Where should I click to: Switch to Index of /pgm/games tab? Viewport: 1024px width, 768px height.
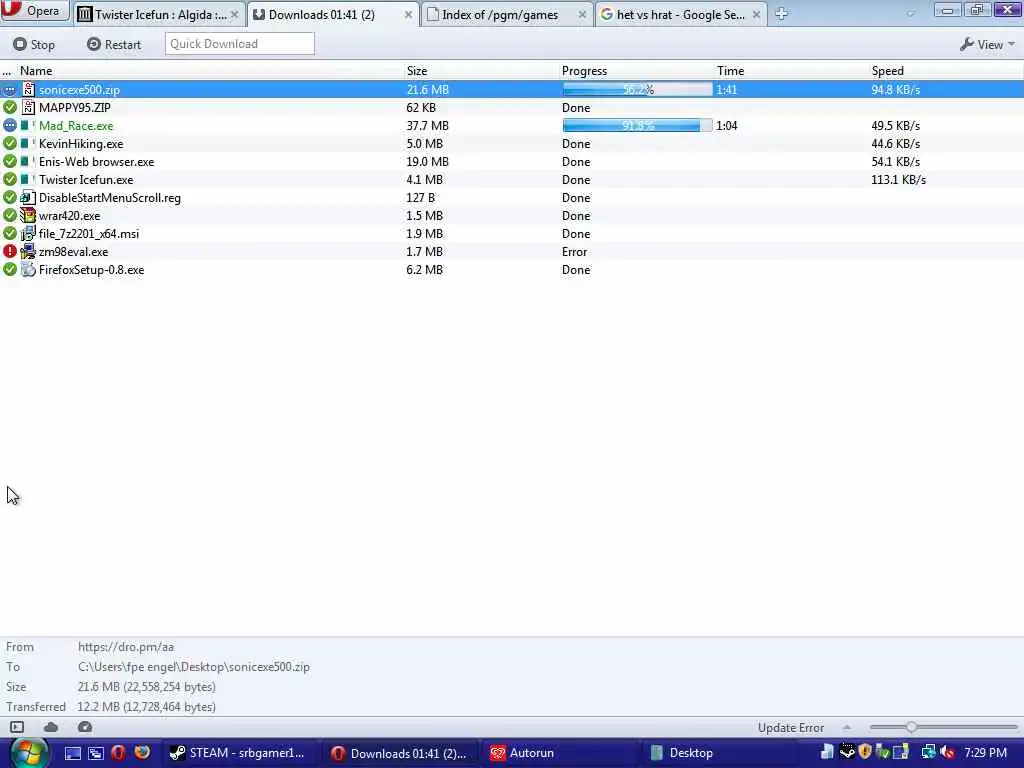click(507, 14)
